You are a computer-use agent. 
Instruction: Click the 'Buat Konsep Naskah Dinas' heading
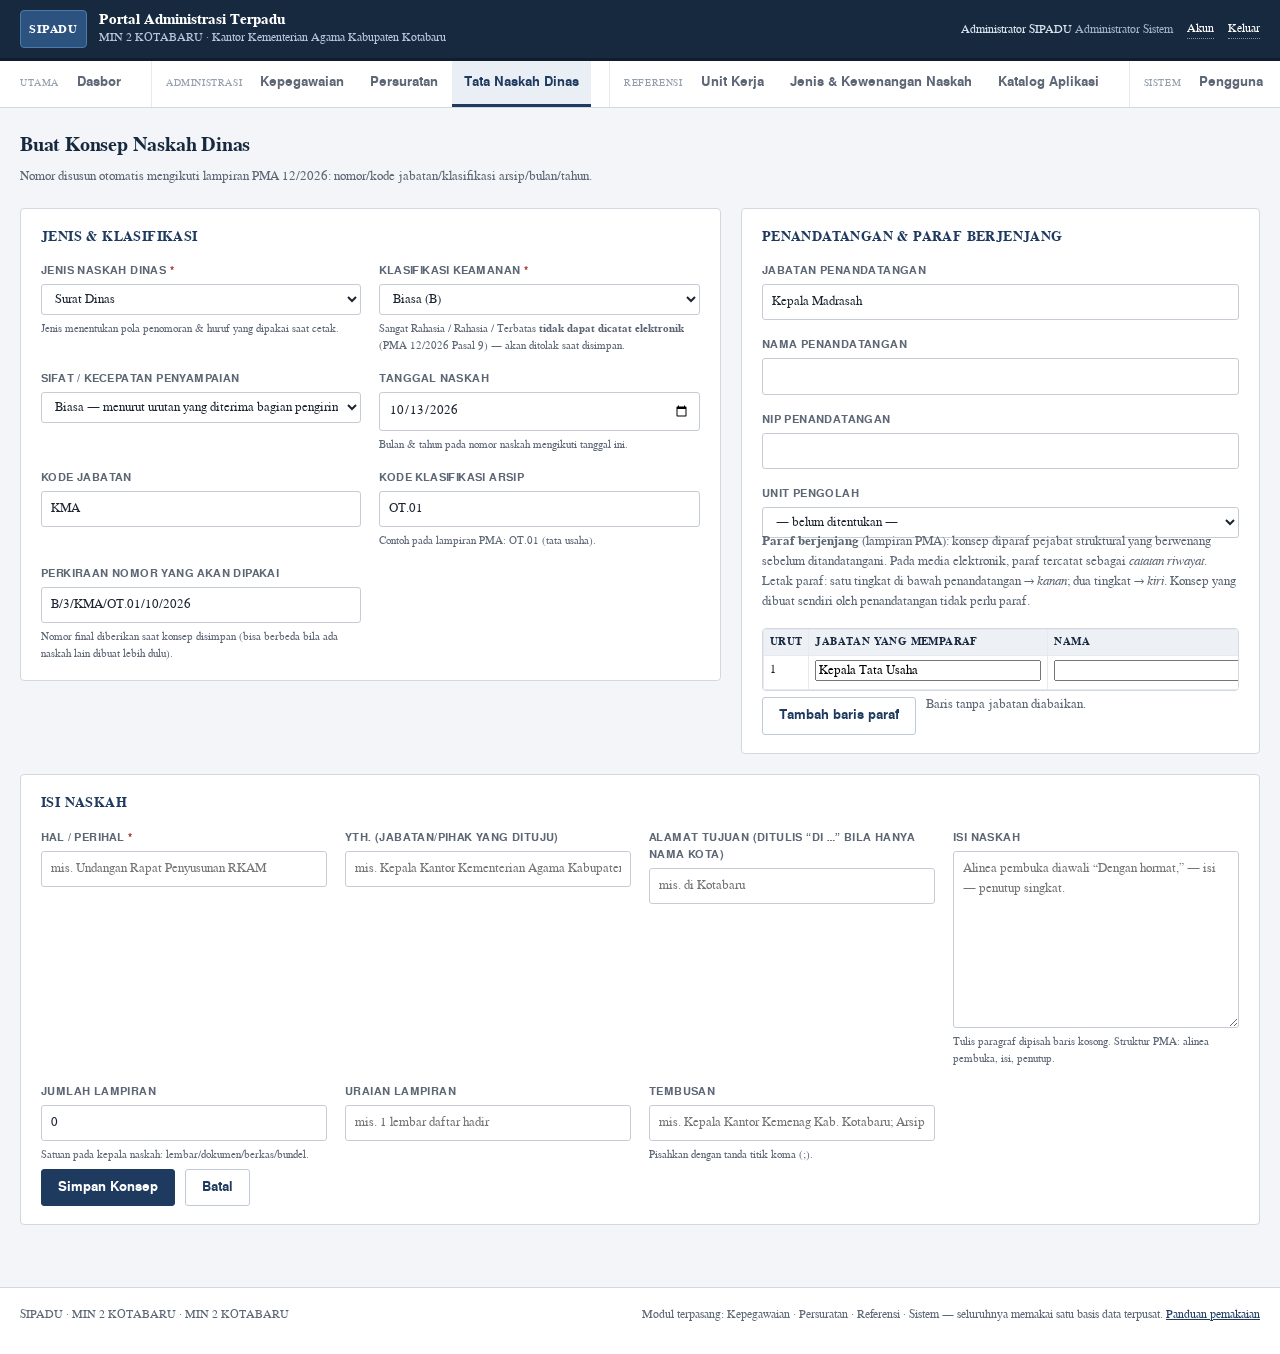[135, 145]
